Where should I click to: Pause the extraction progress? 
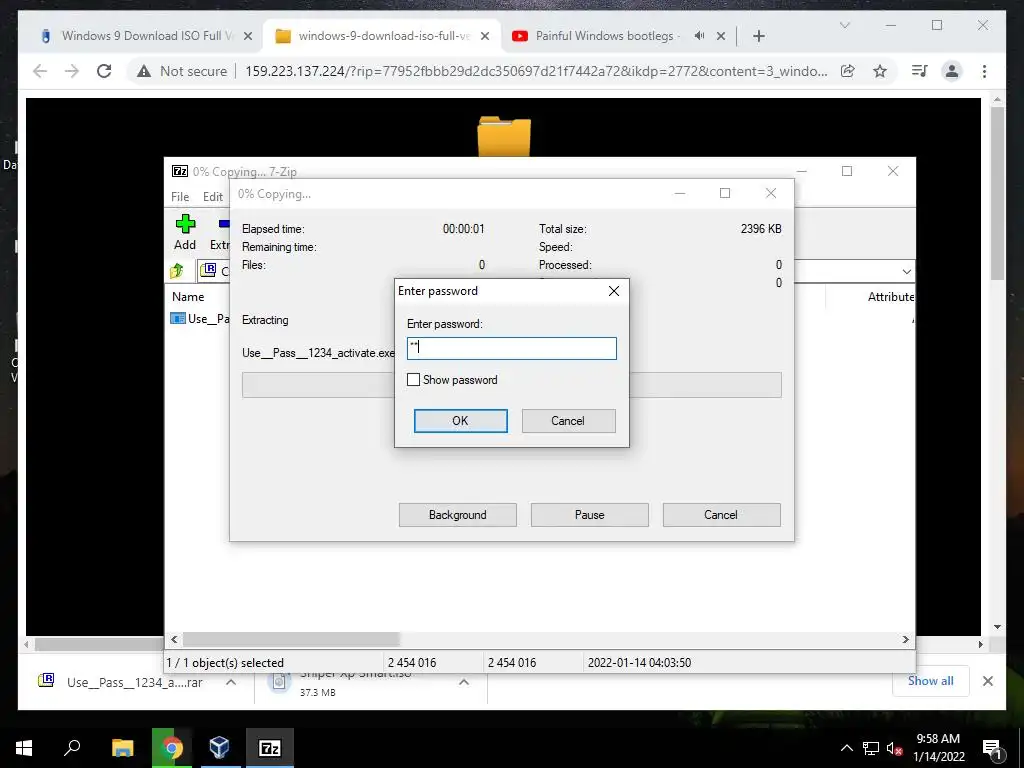tap(590, 515)
